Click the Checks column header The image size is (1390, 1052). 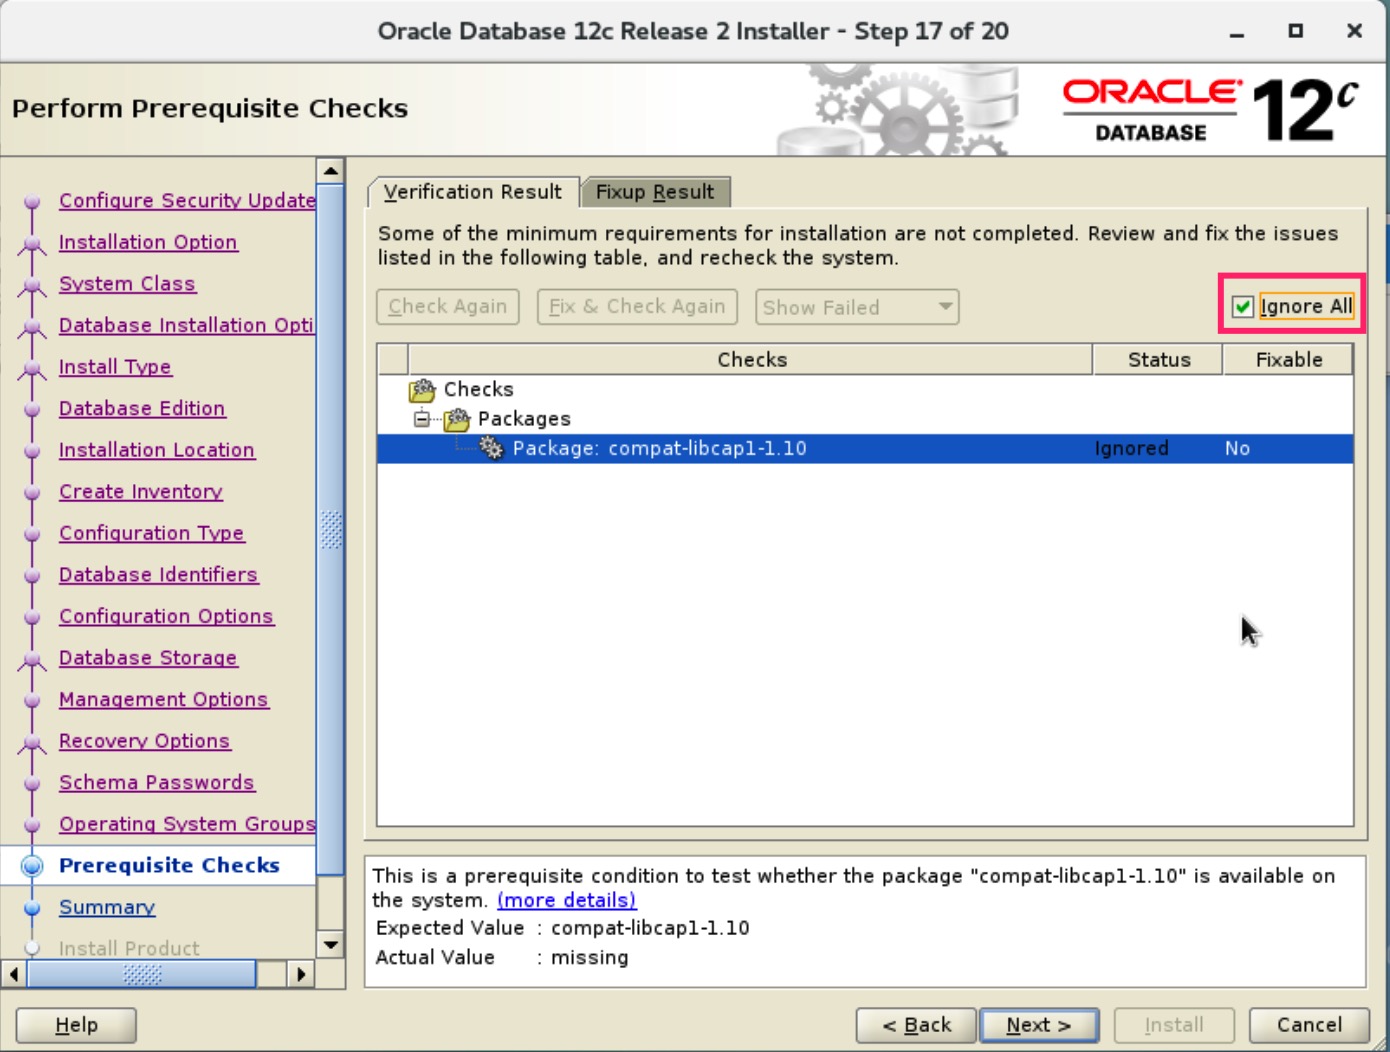click(x=751, y=360)
